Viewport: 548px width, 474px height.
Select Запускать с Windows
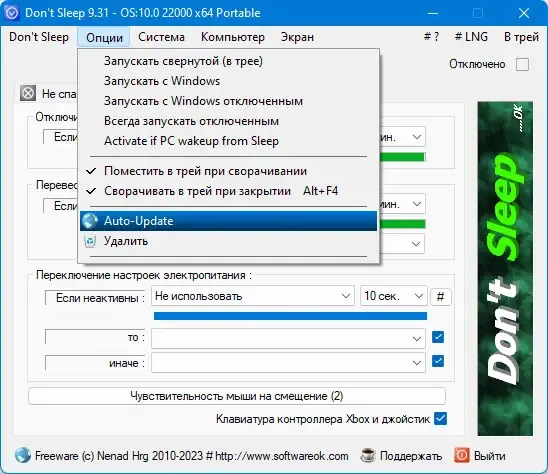tap(229, 81)
